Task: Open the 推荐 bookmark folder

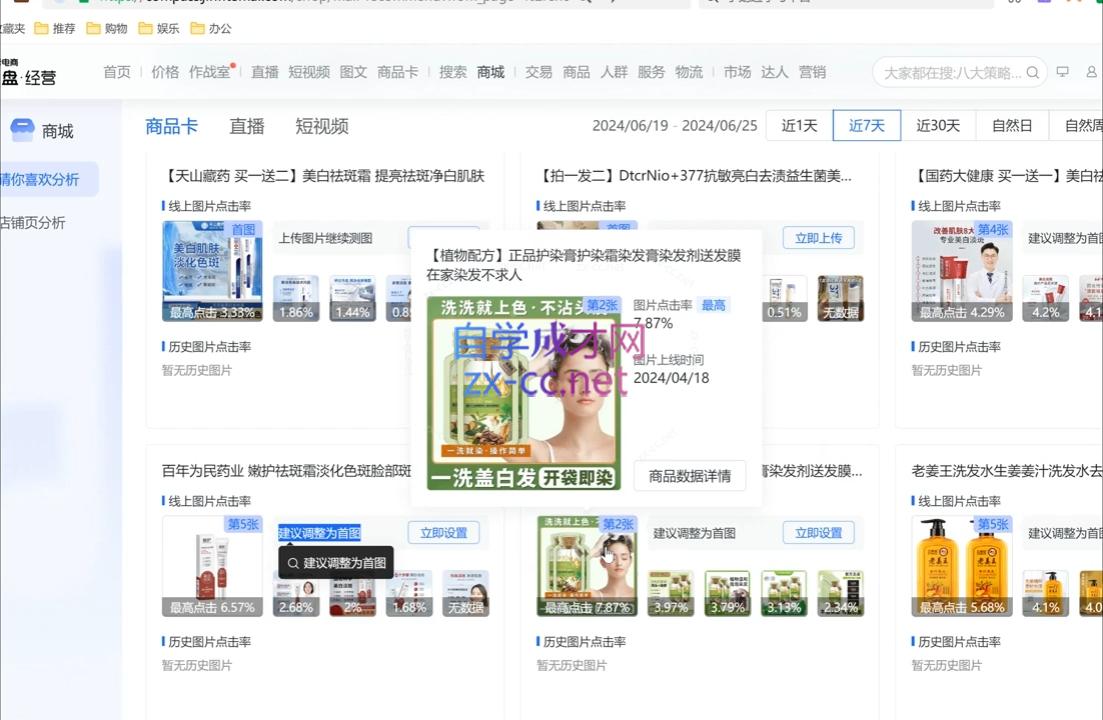Action: 55,28
